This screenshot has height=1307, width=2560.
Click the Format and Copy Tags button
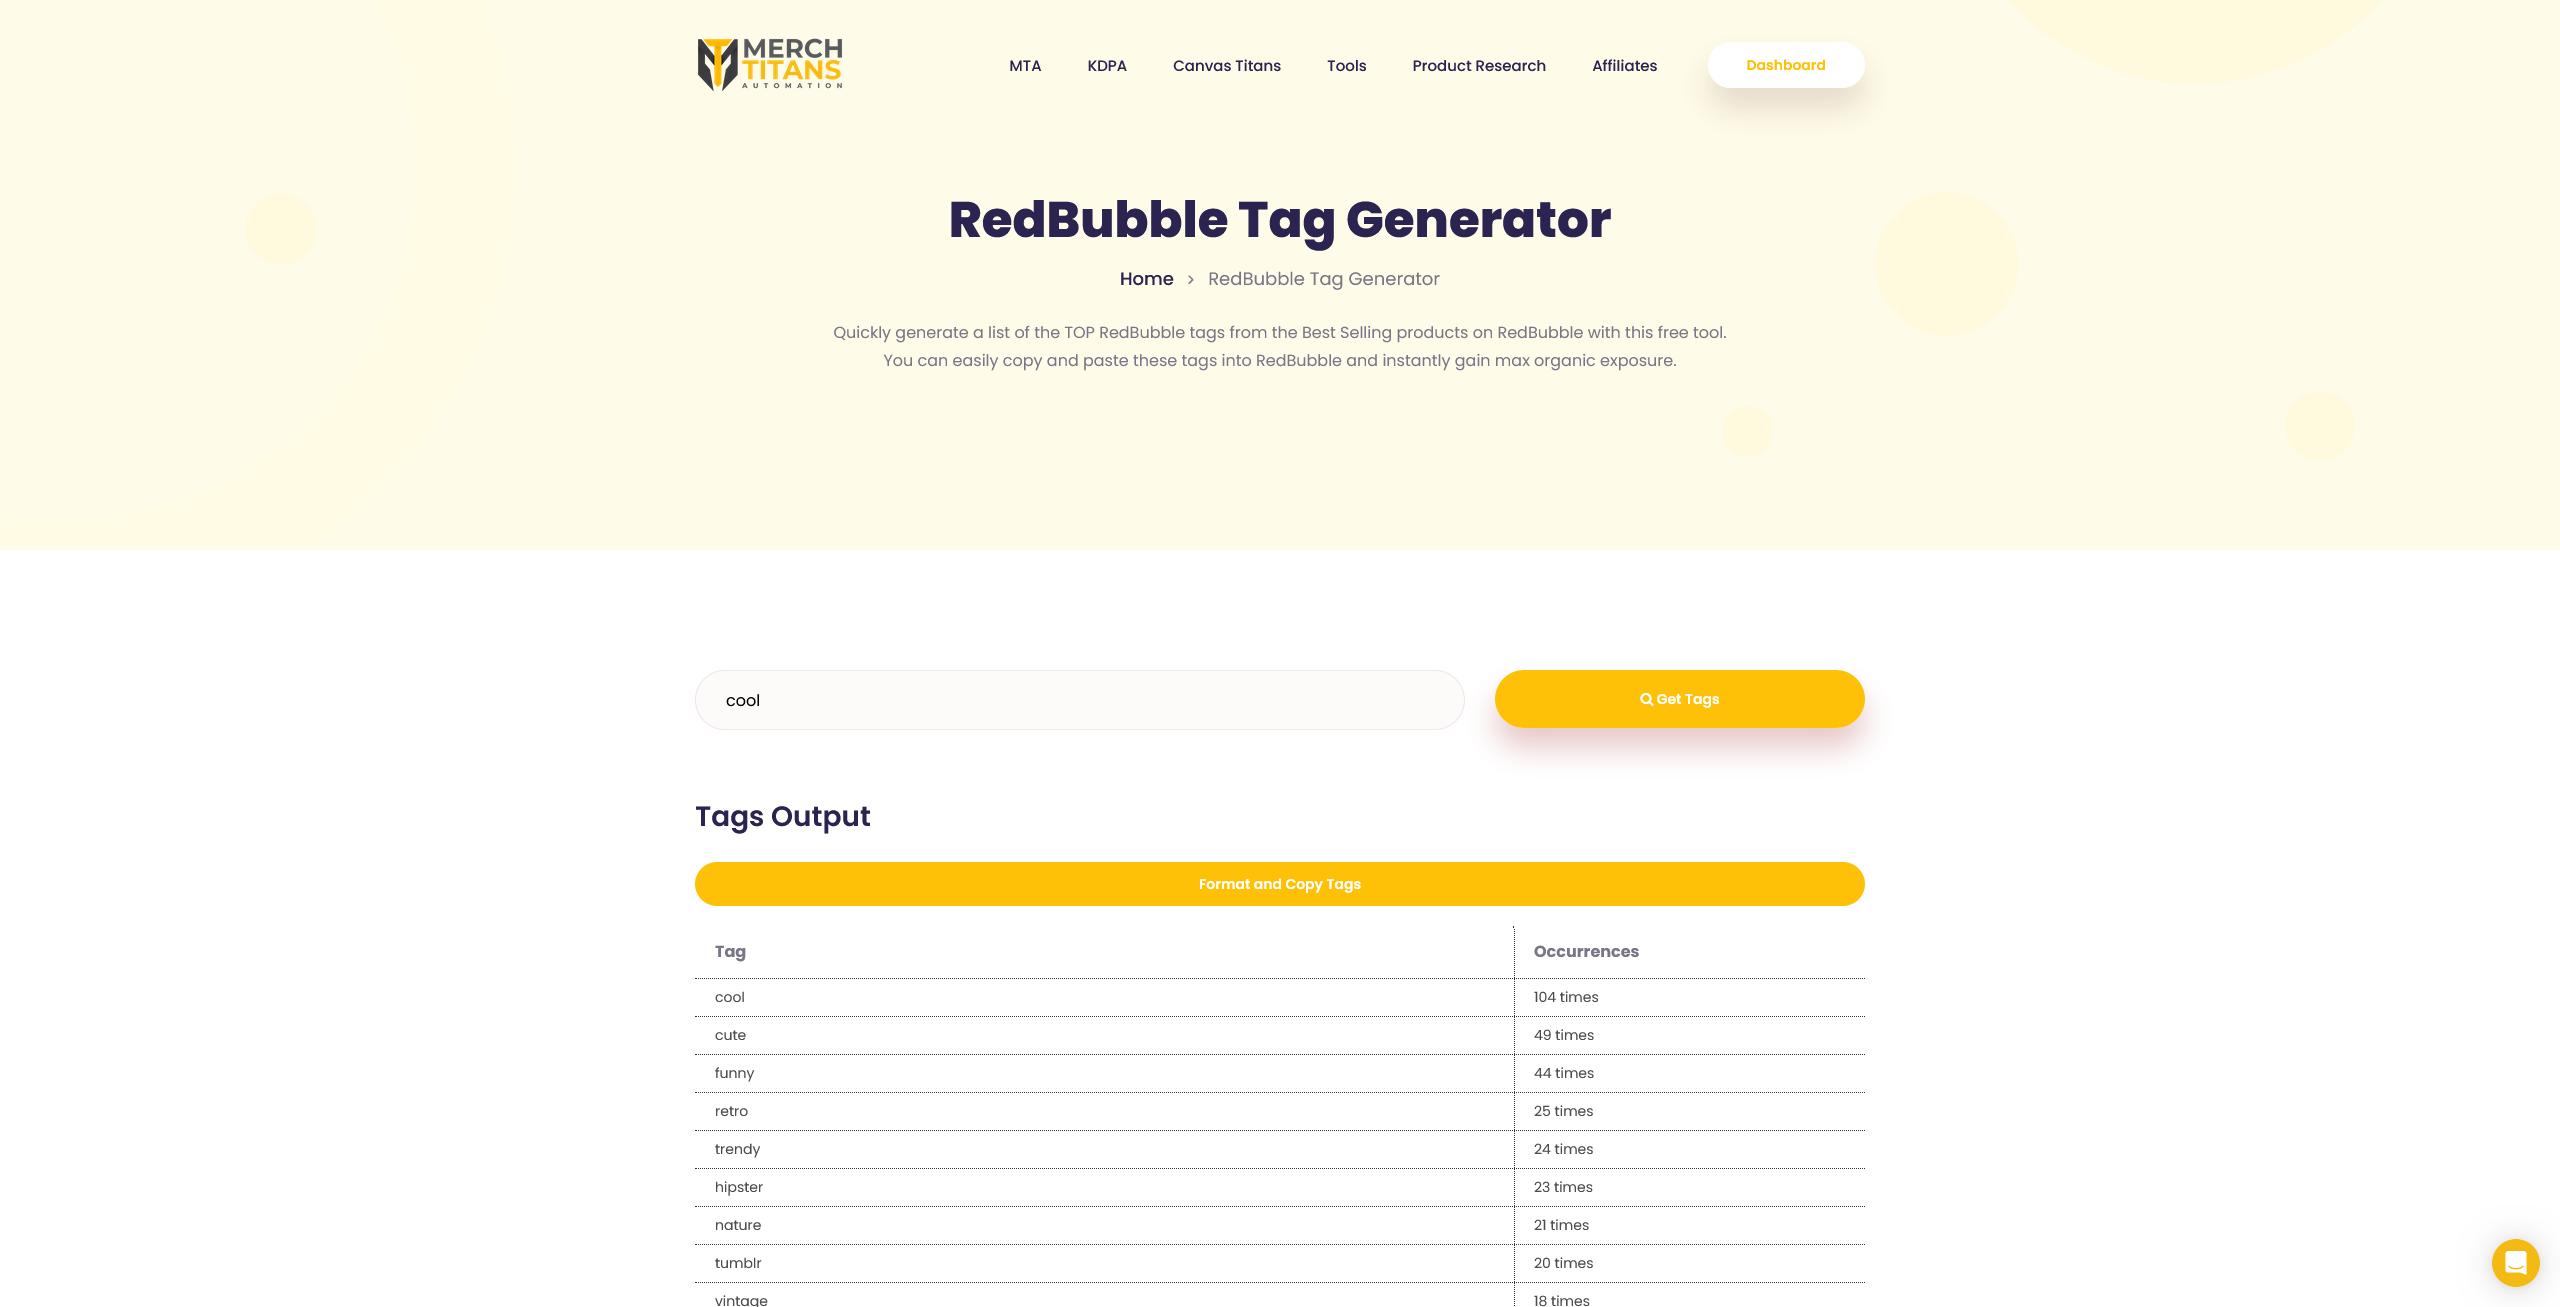(x=1280, y=884)
